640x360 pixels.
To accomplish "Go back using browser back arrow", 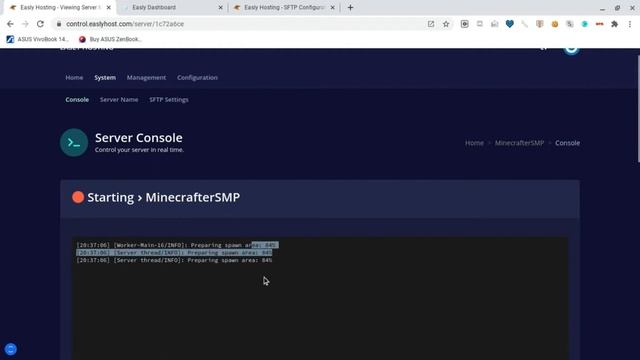I will [x=10, y=24].
